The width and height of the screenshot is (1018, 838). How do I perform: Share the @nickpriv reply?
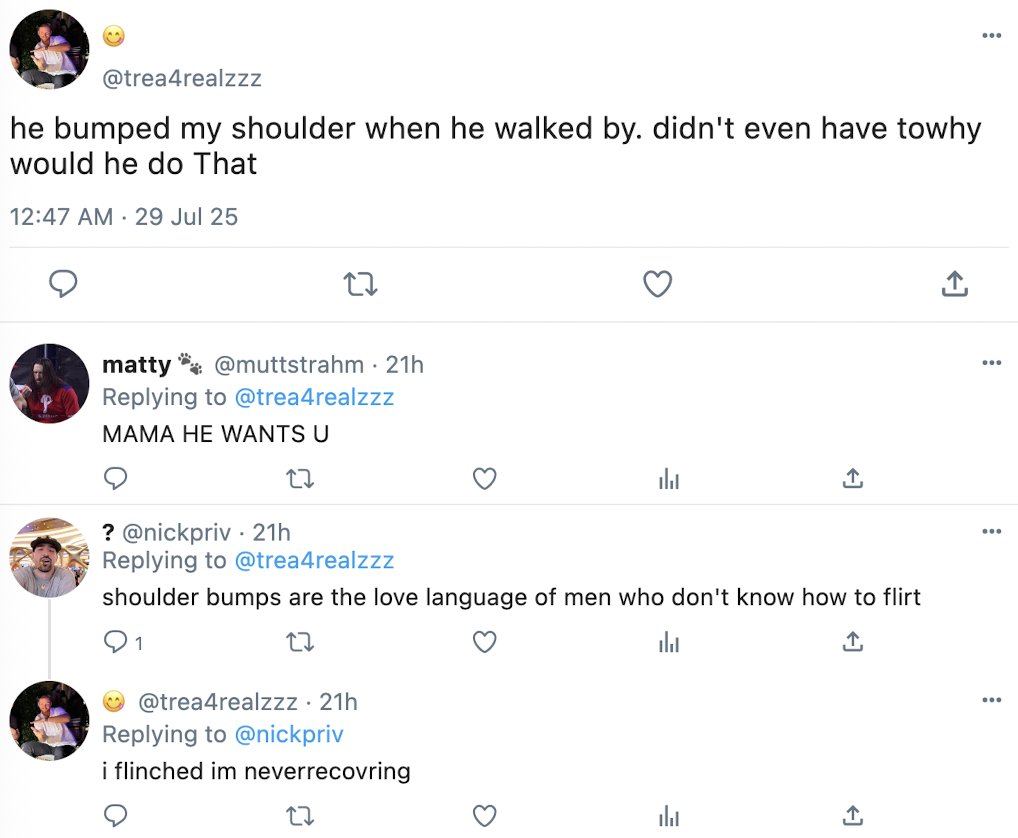click(x=852, y=642)
